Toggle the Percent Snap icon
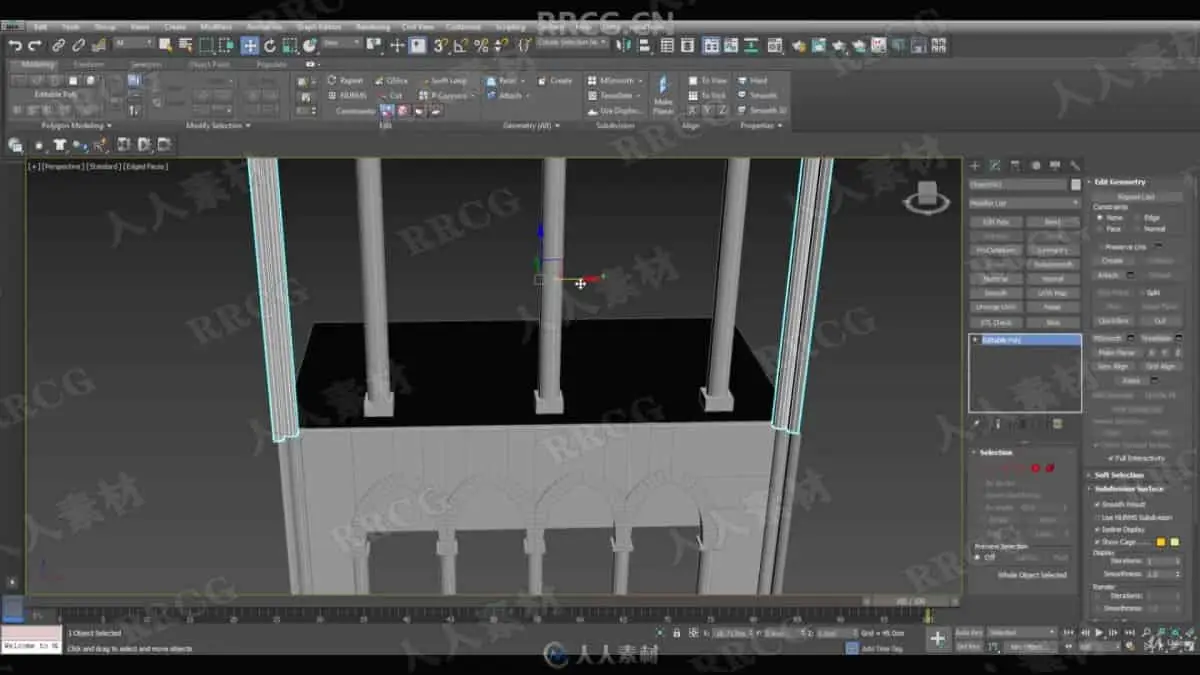This screenshot has width=1200, height=675. (481, 45)
